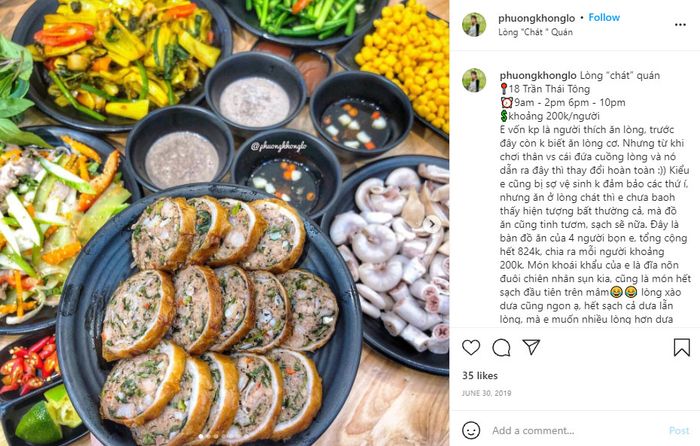Open June 30, 2019 post date
Screen dimensions: 700x446
click(x=487, y=393)
